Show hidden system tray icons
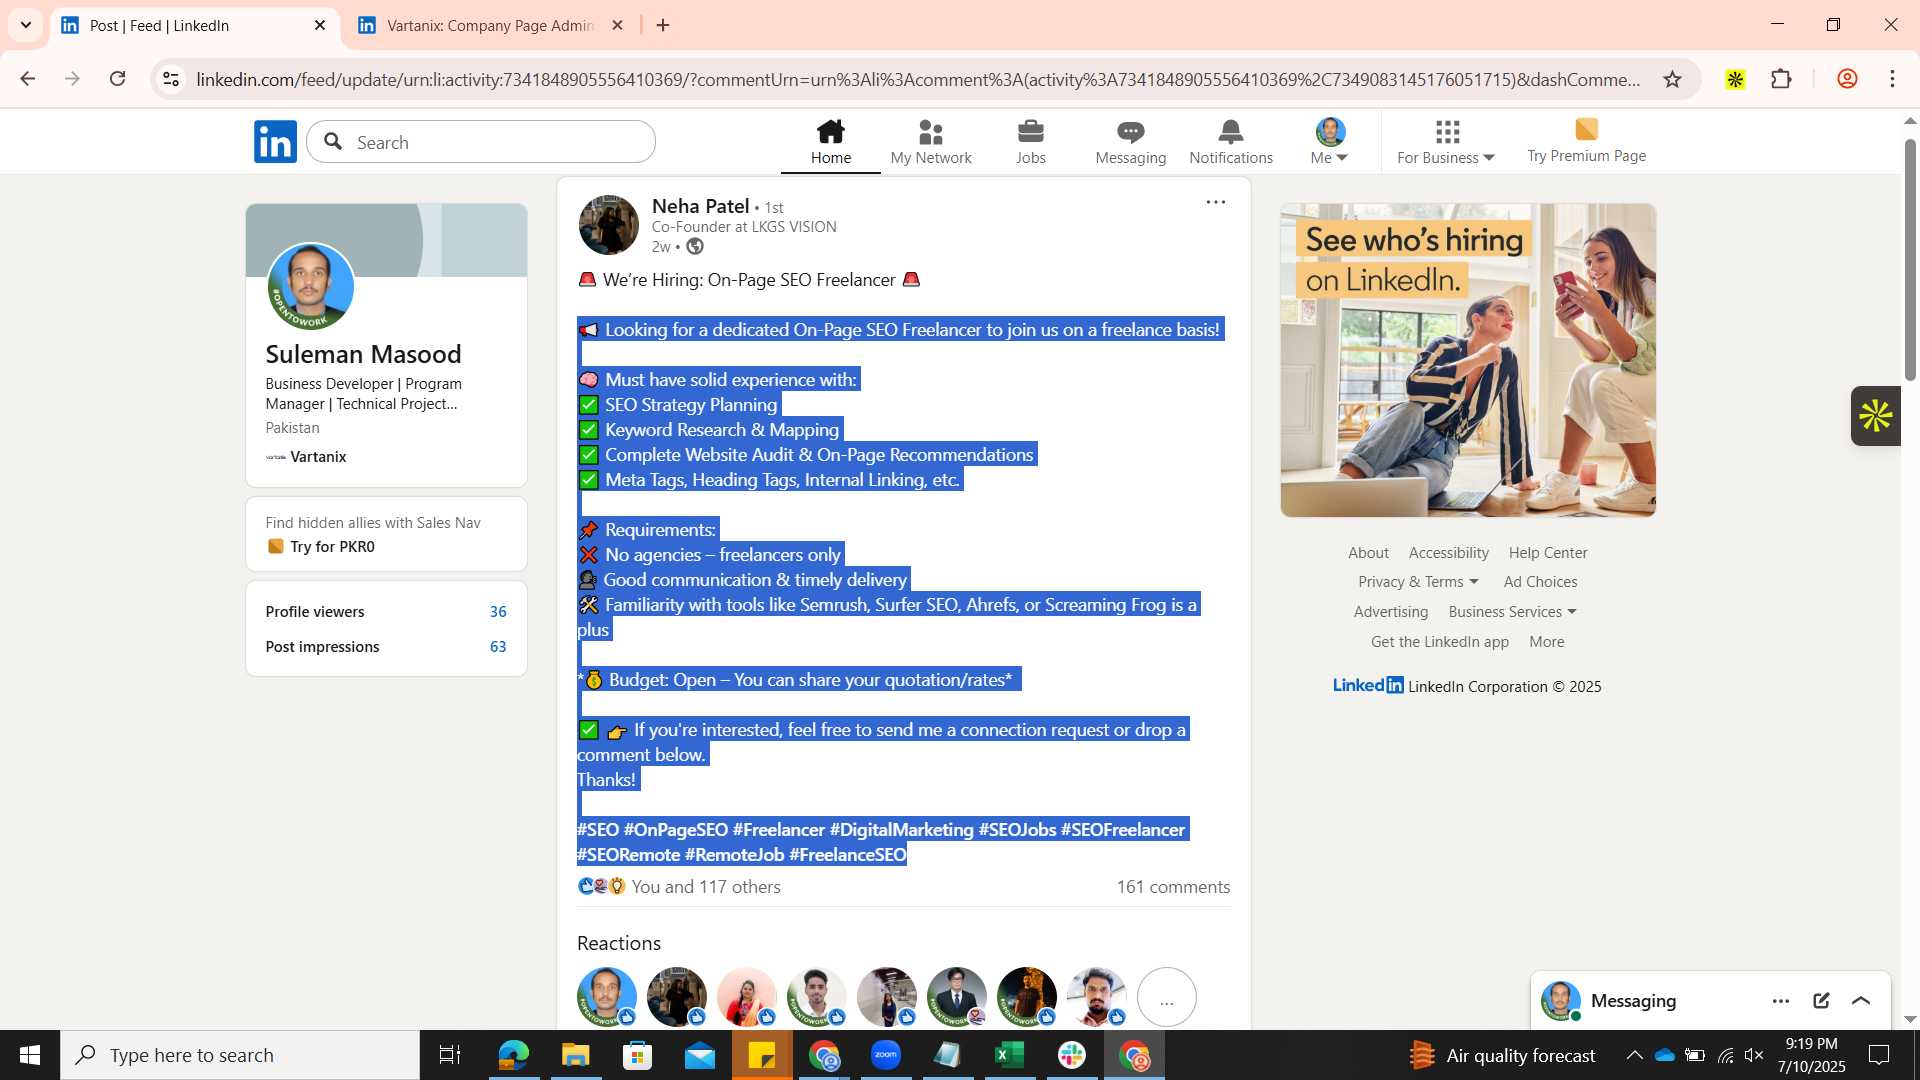 [1634, 1055]
